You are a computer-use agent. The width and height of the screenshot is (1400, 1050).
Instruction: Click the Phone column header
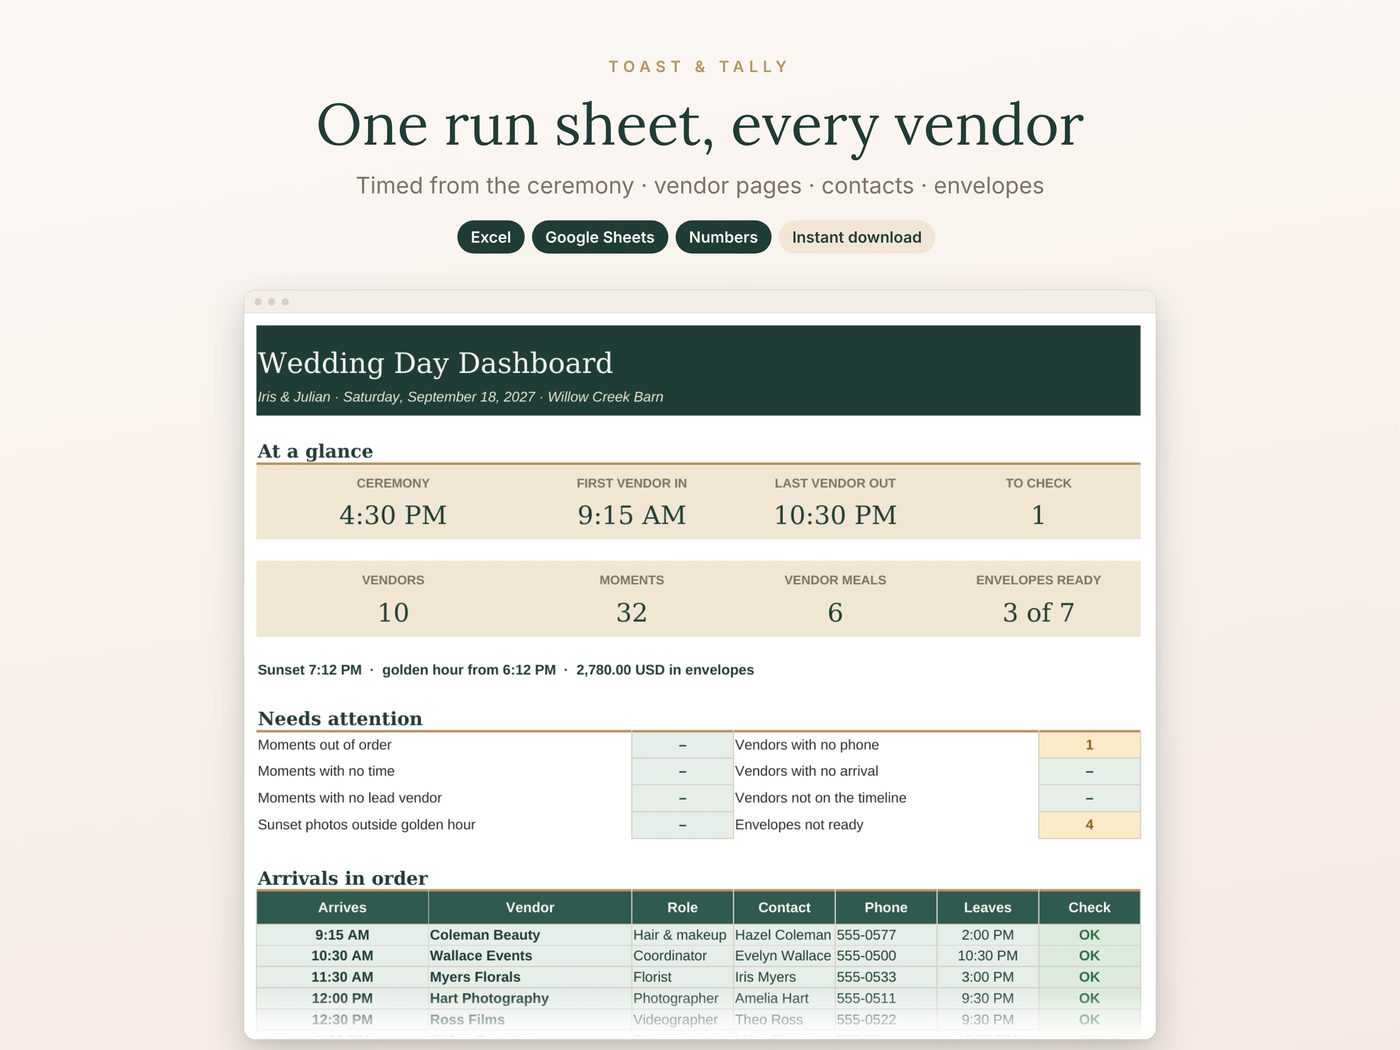pyautogui.click(x=886, y=907)
